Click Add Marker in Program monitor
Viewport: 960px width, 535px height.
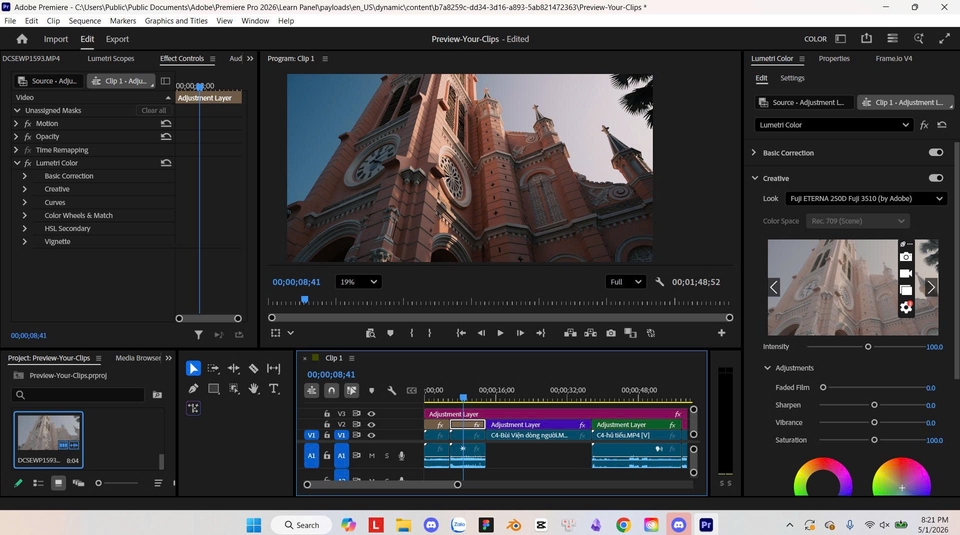coord(390,333)
